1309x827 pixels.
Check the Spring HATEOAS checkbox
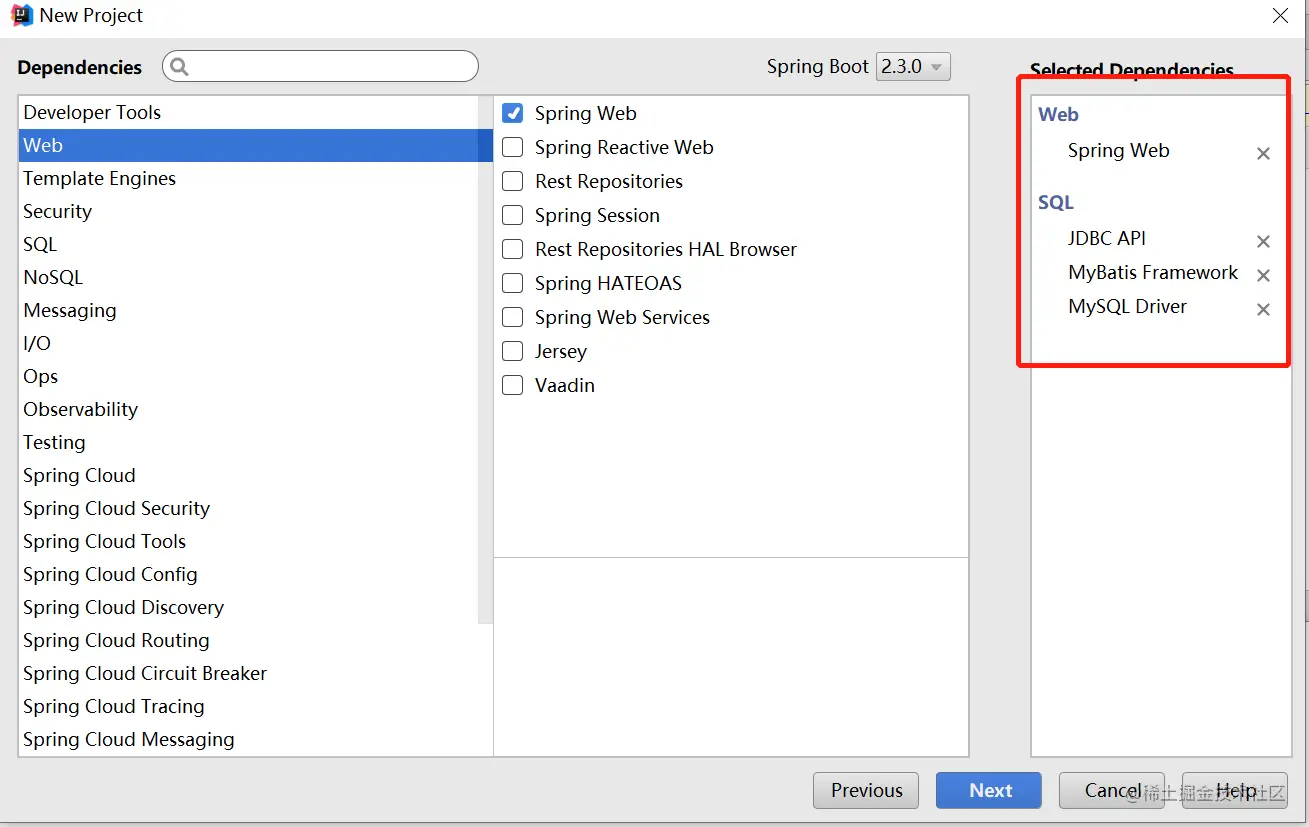coord(512,283)
